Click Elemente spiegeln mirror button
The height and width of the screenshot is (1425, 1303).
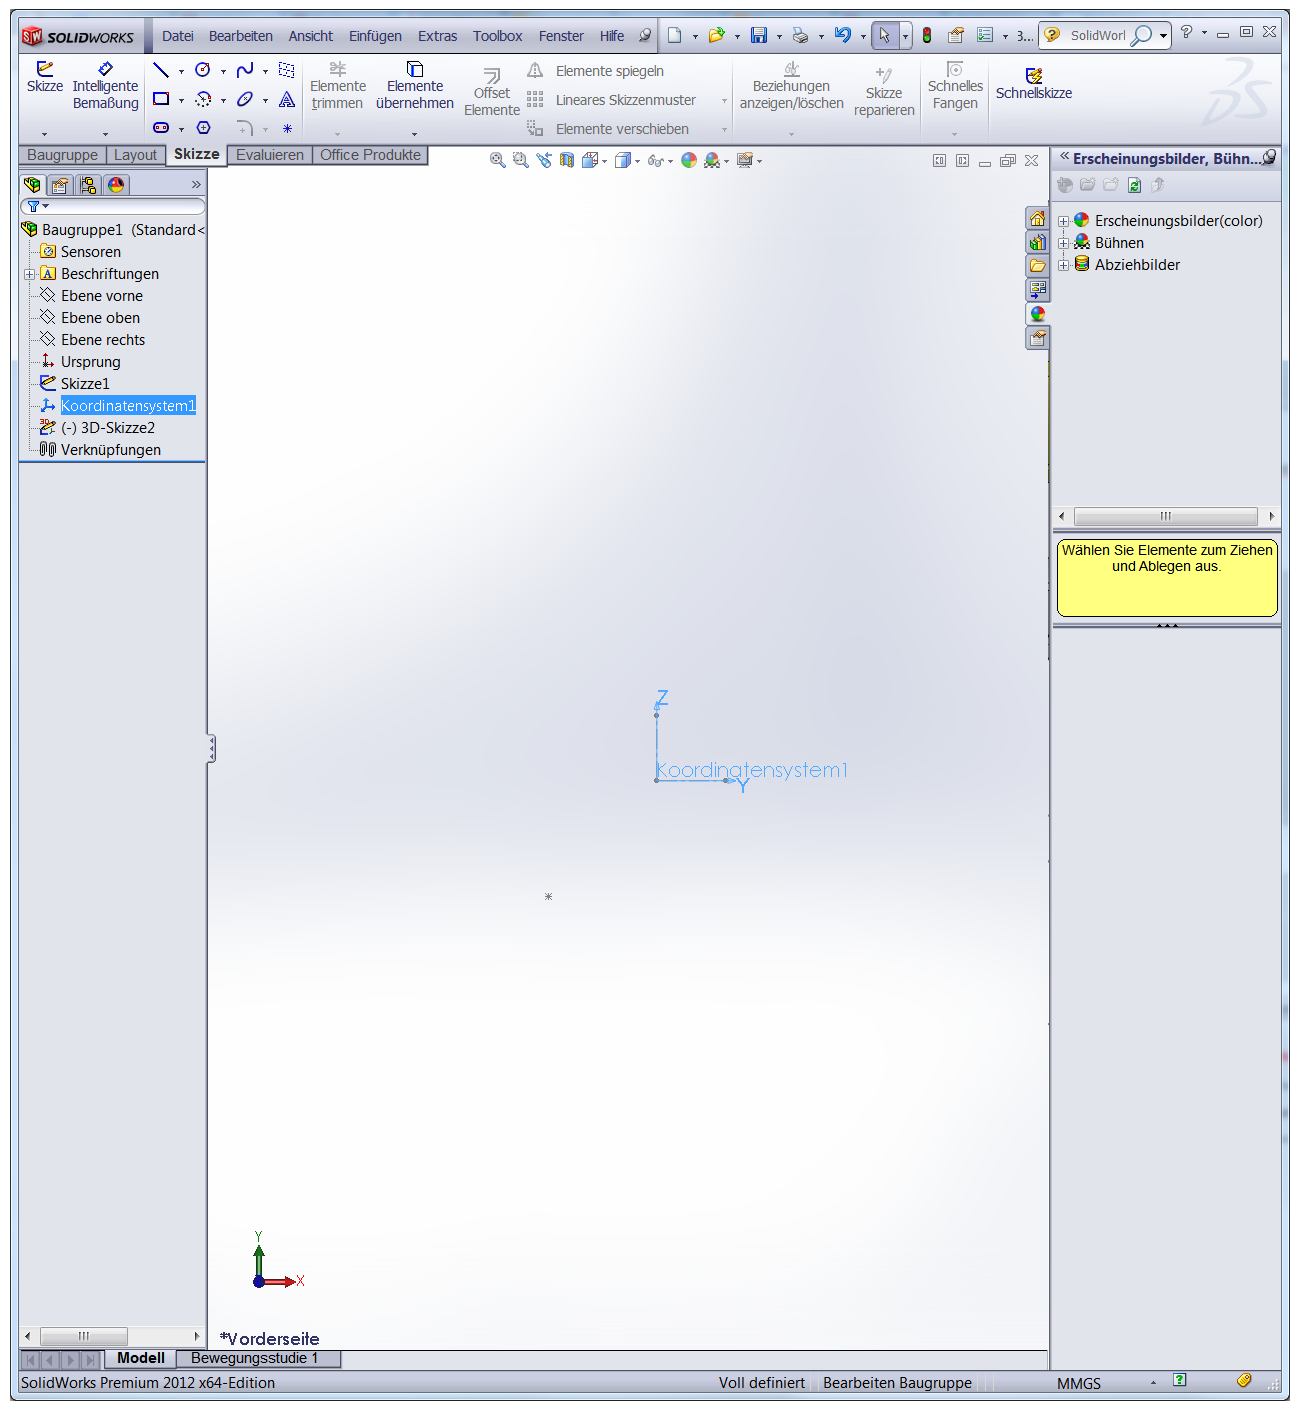point(596,71)
